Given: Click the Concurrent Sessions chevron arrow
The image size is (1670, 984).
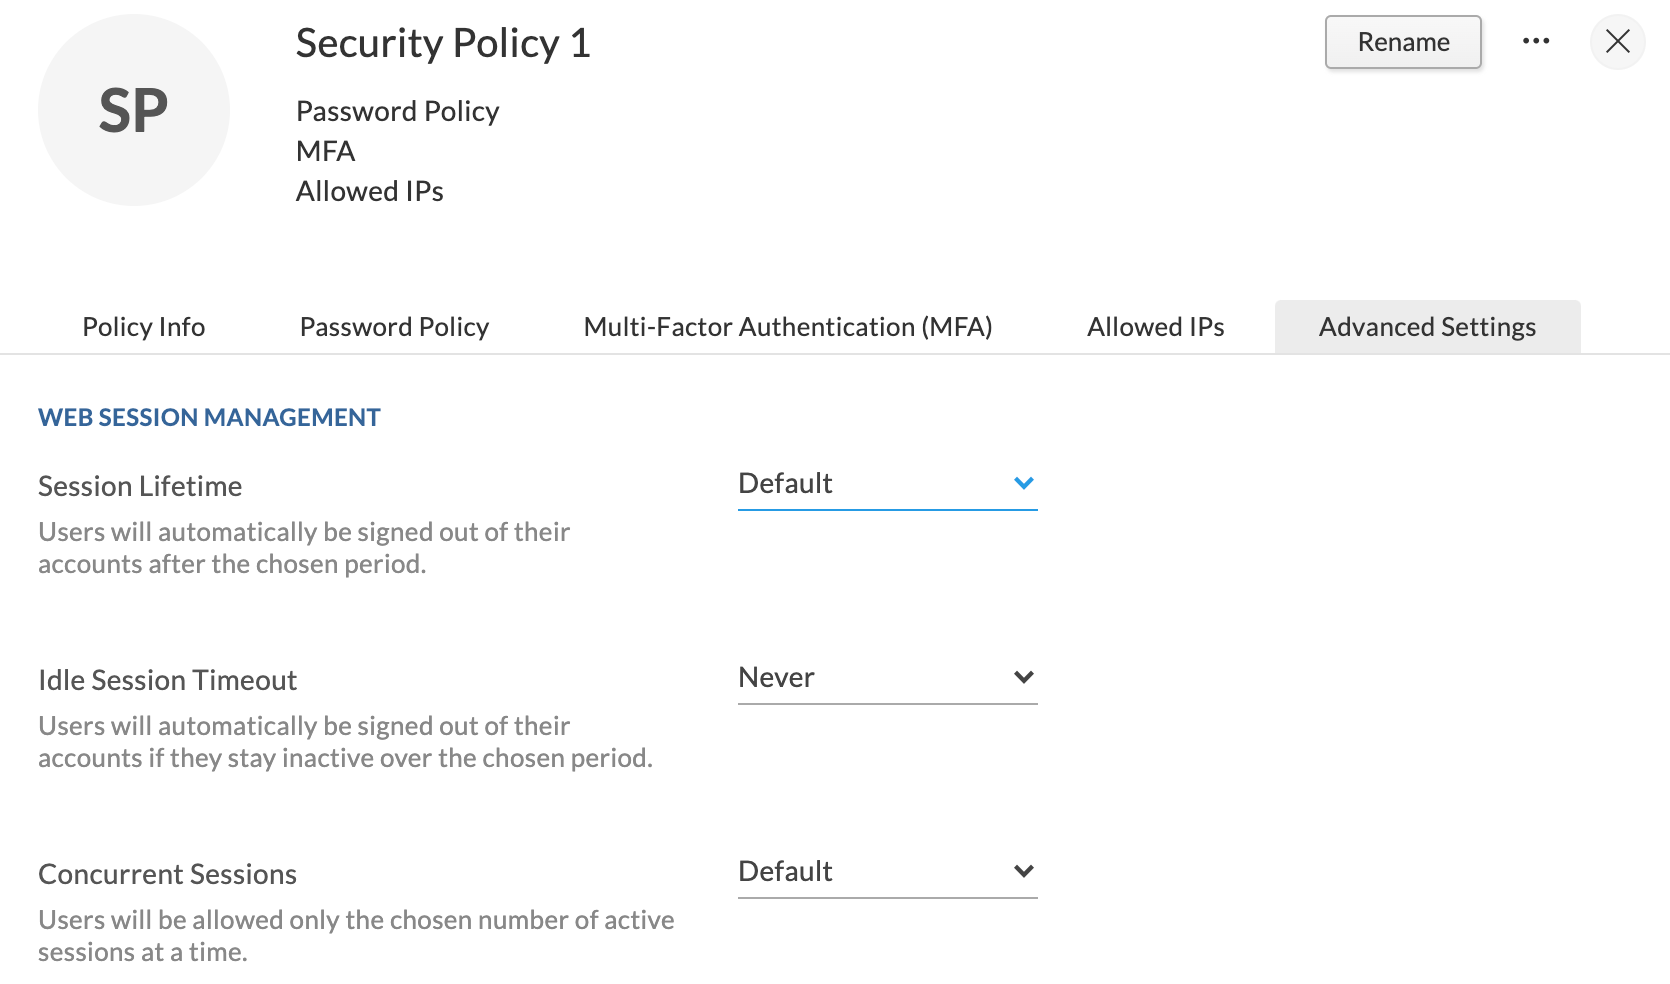Looking at the screenshot, I should [1023, 871].
